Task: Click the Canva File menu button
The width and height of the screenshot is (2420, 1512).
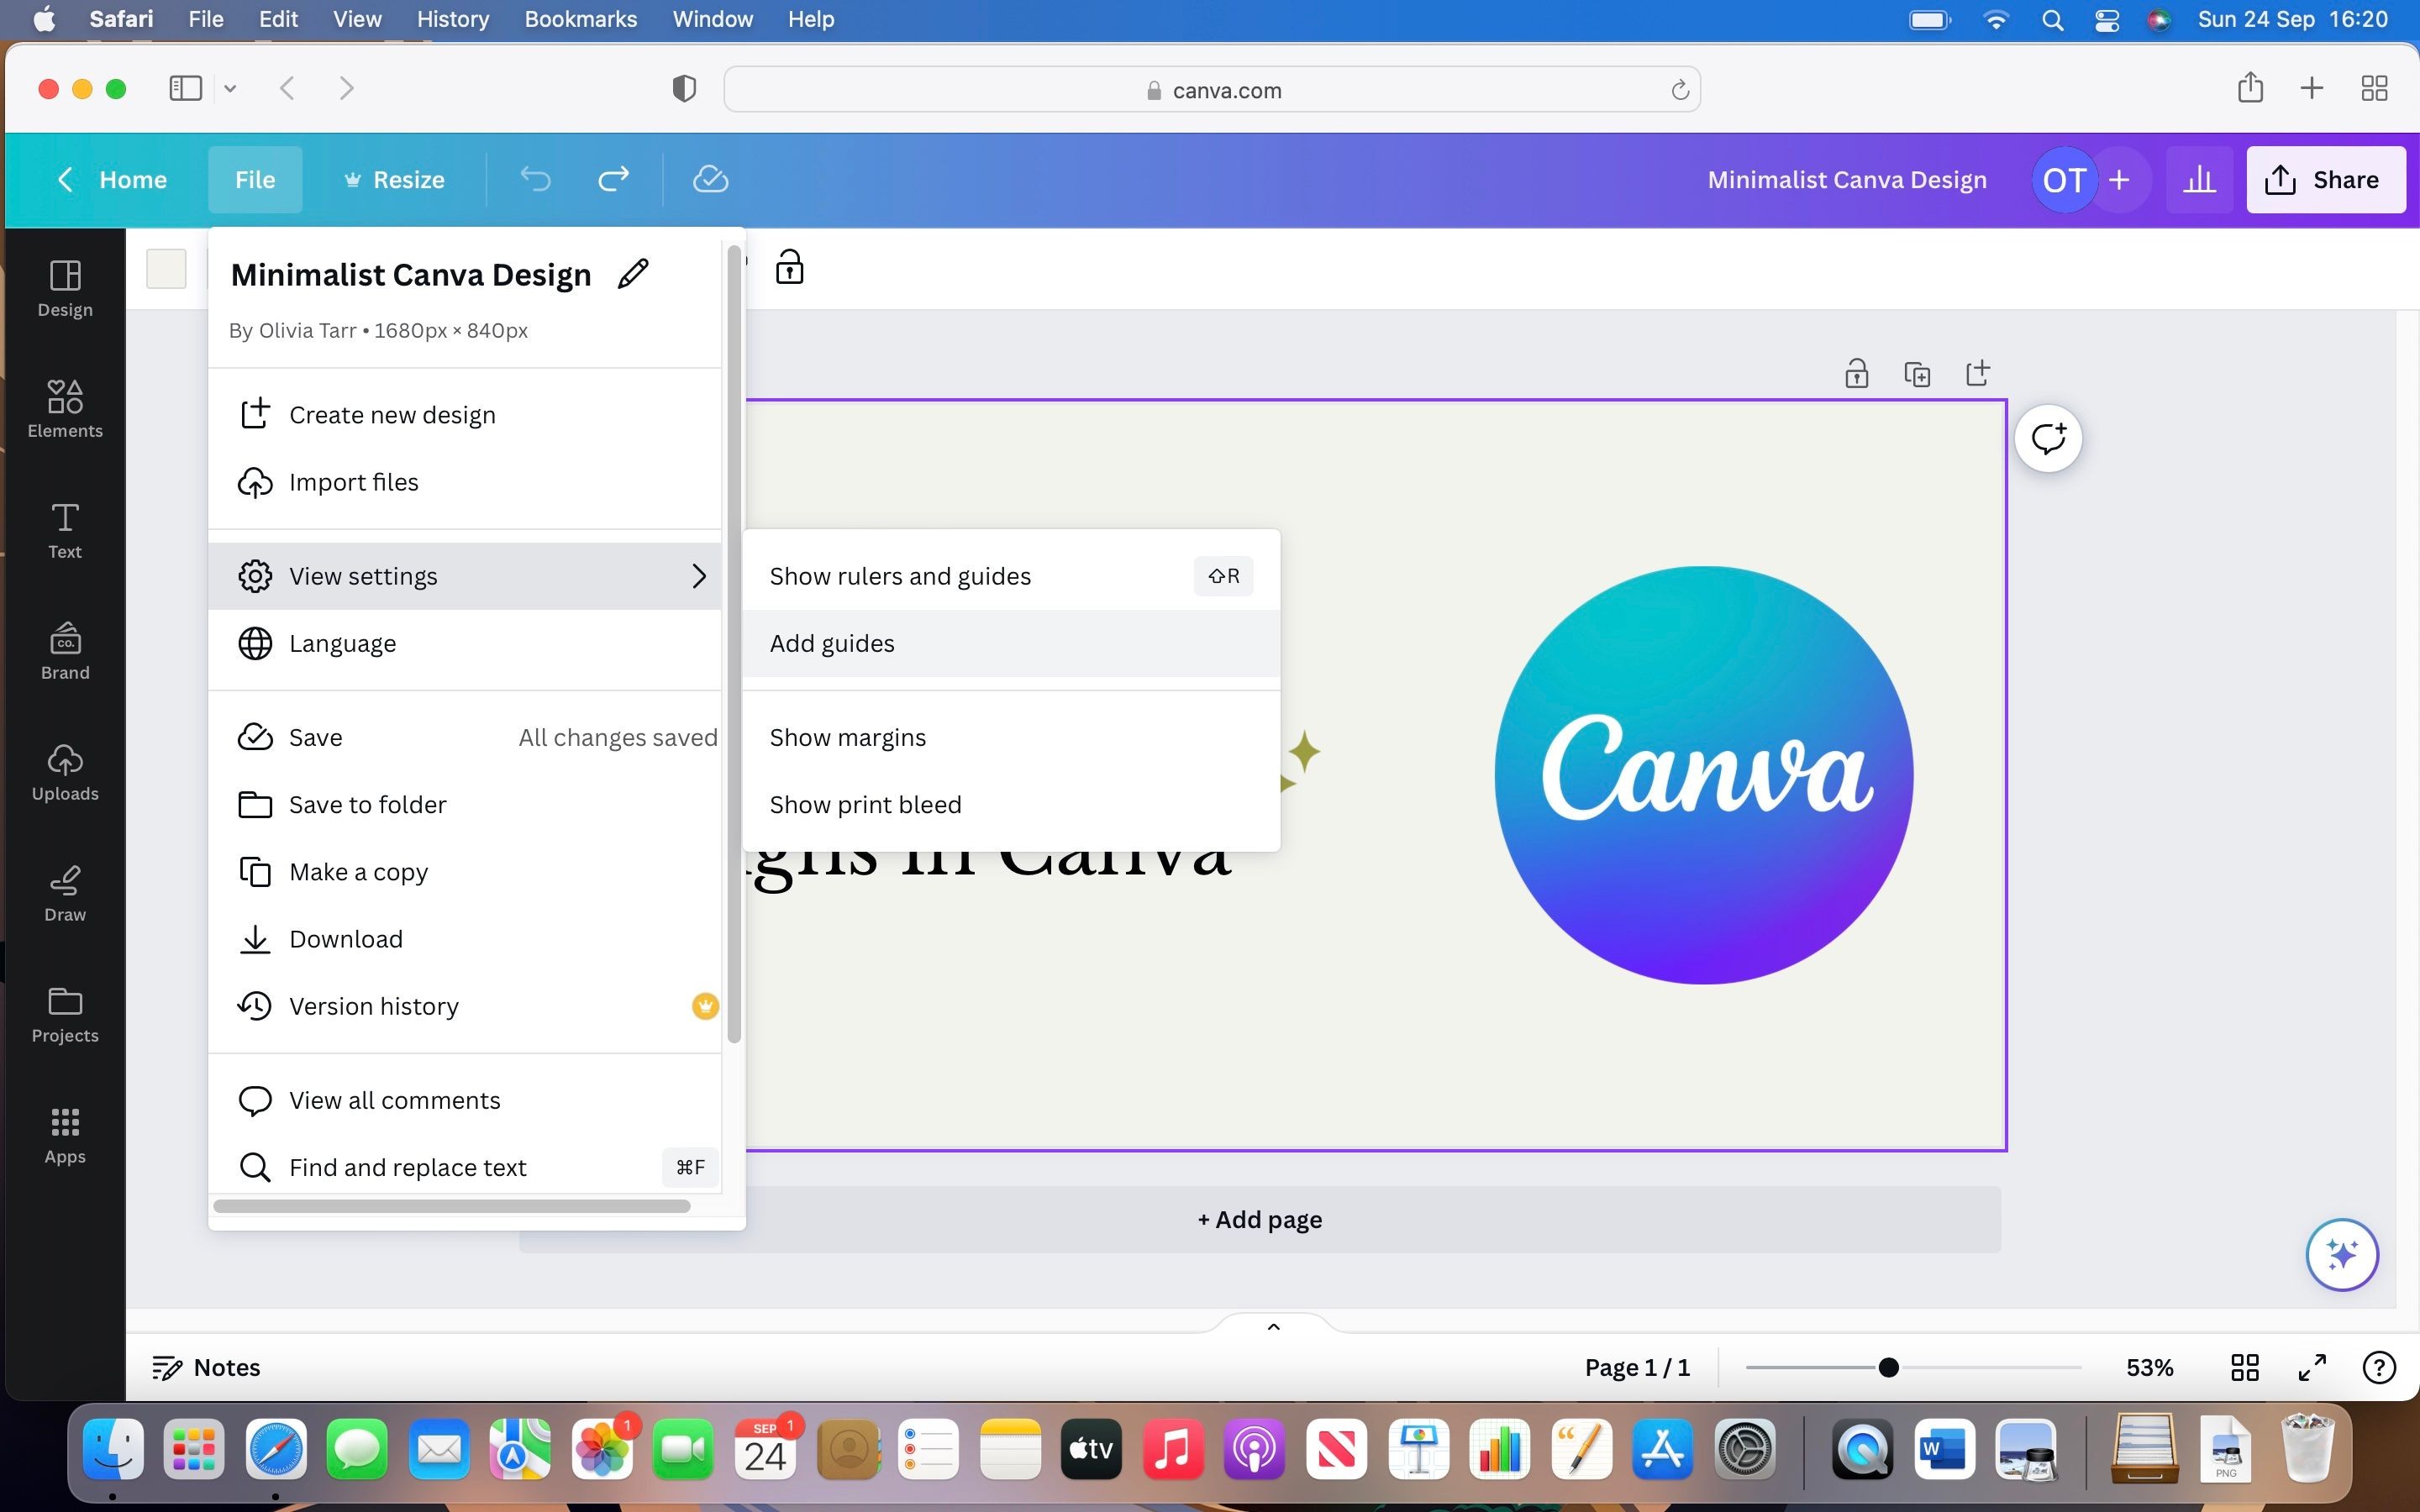Action: (x=254, y=179)
